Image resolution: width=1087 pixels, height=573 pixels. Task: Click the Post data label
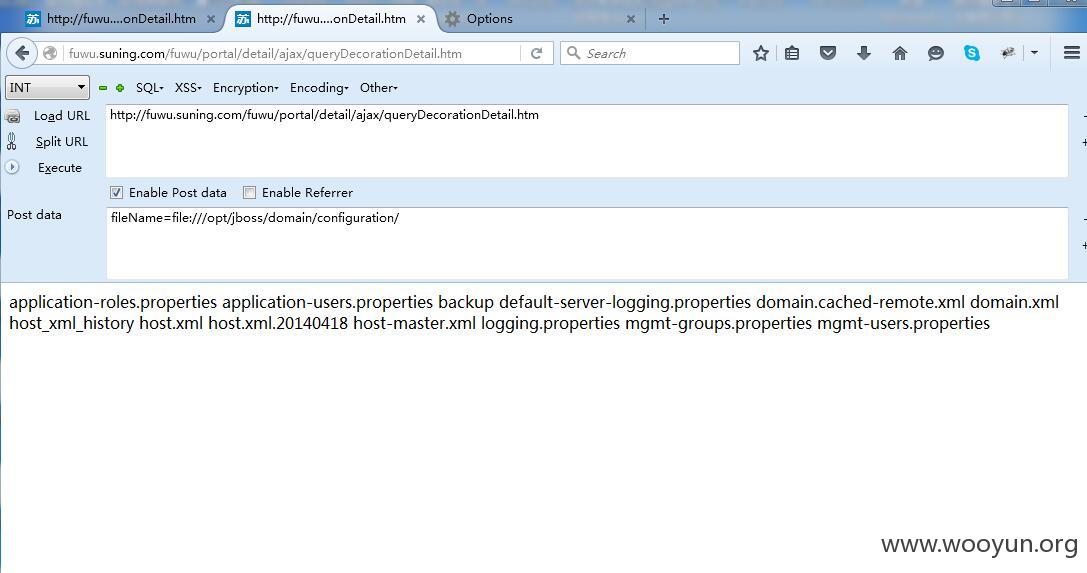(34, 215)
